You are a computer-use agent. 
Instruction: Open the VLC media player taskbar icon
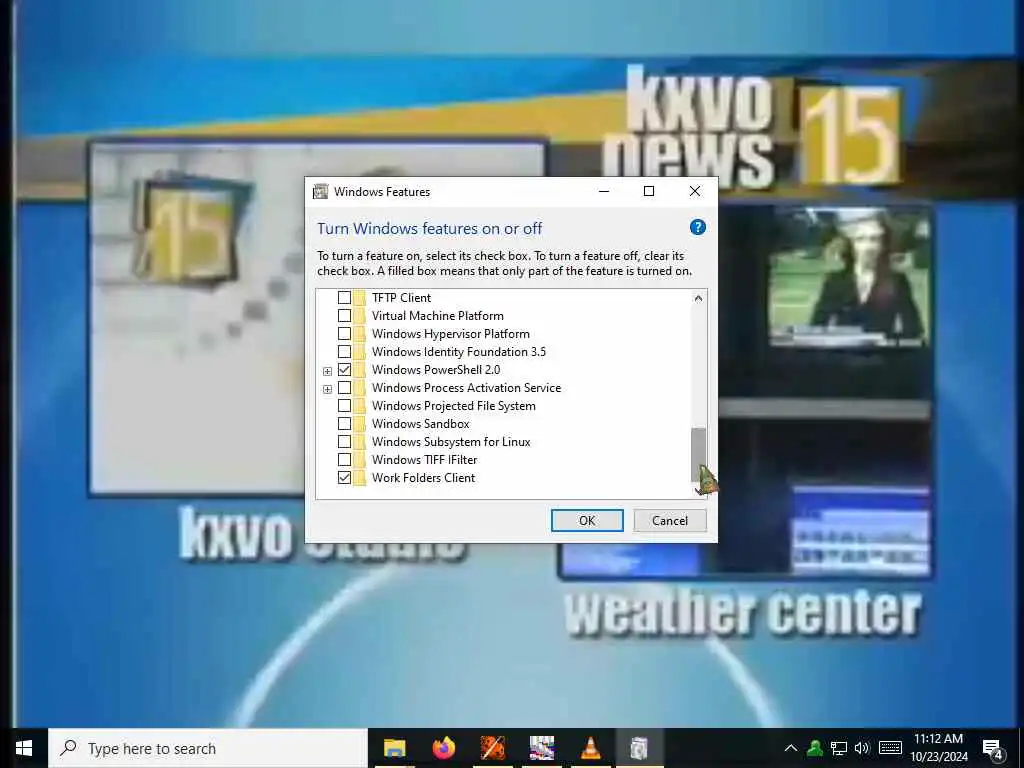point(590,748)
